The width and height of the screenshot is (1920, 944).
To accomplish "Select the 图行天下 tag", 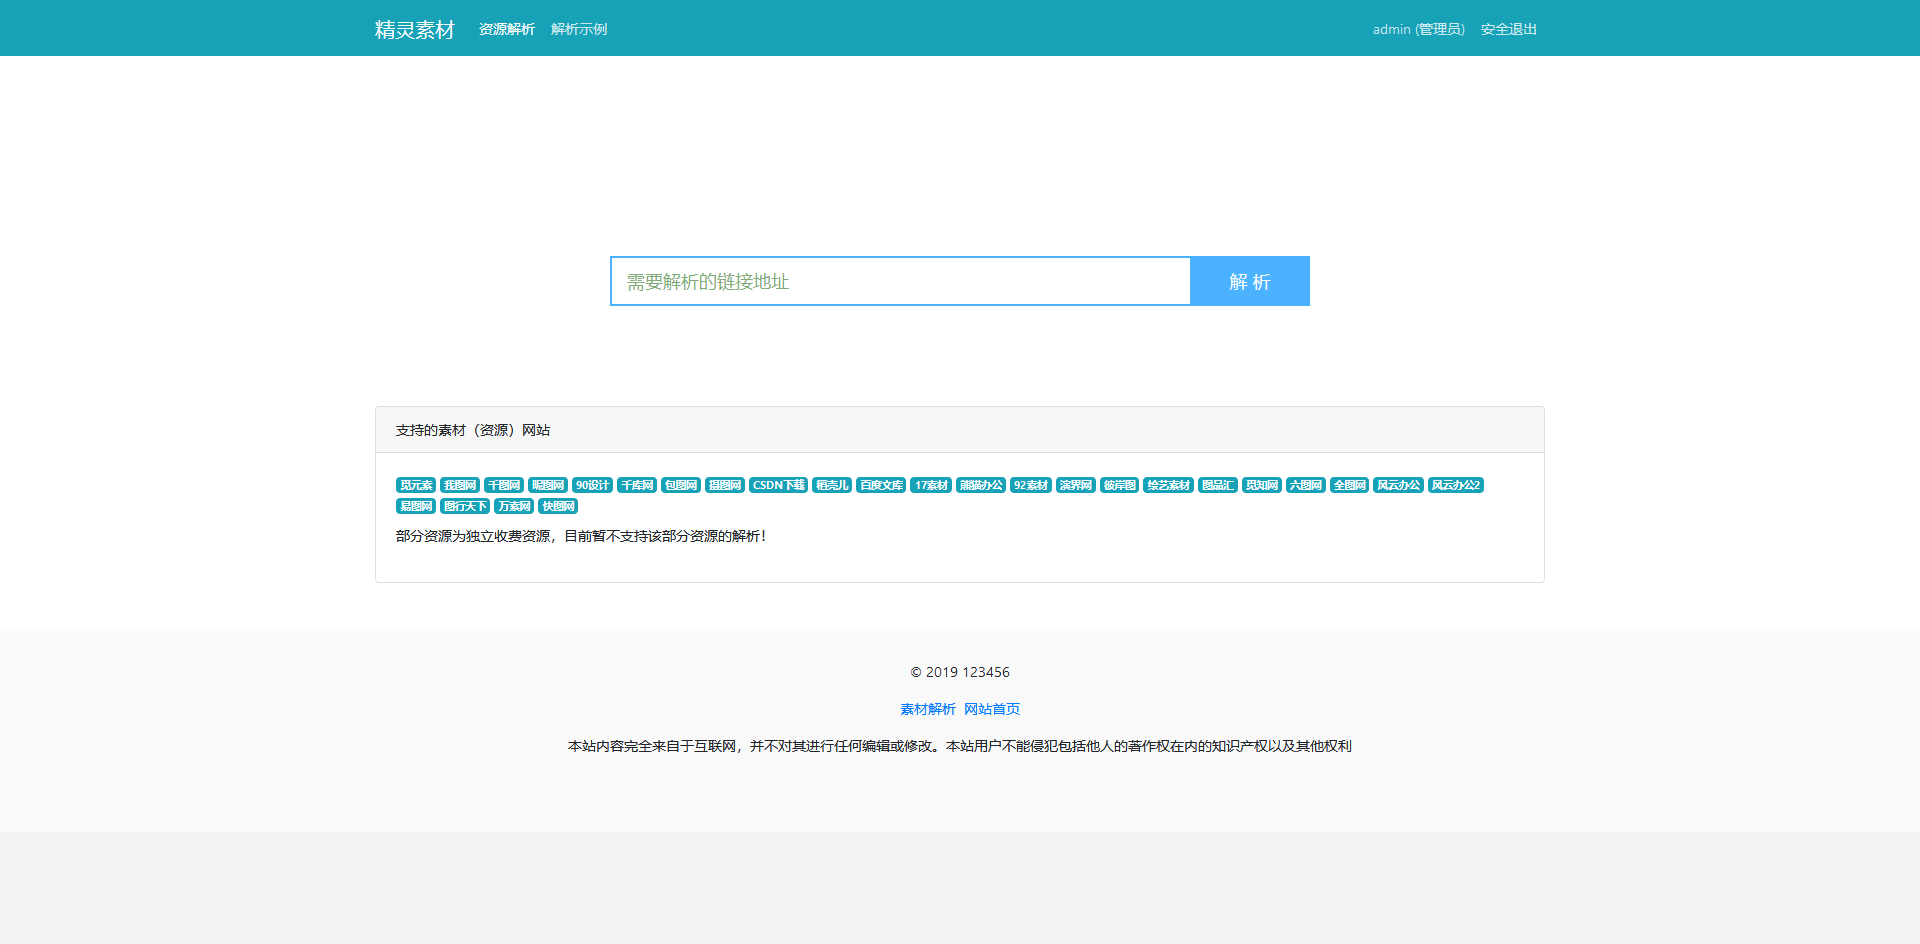I will click(465, 506).
